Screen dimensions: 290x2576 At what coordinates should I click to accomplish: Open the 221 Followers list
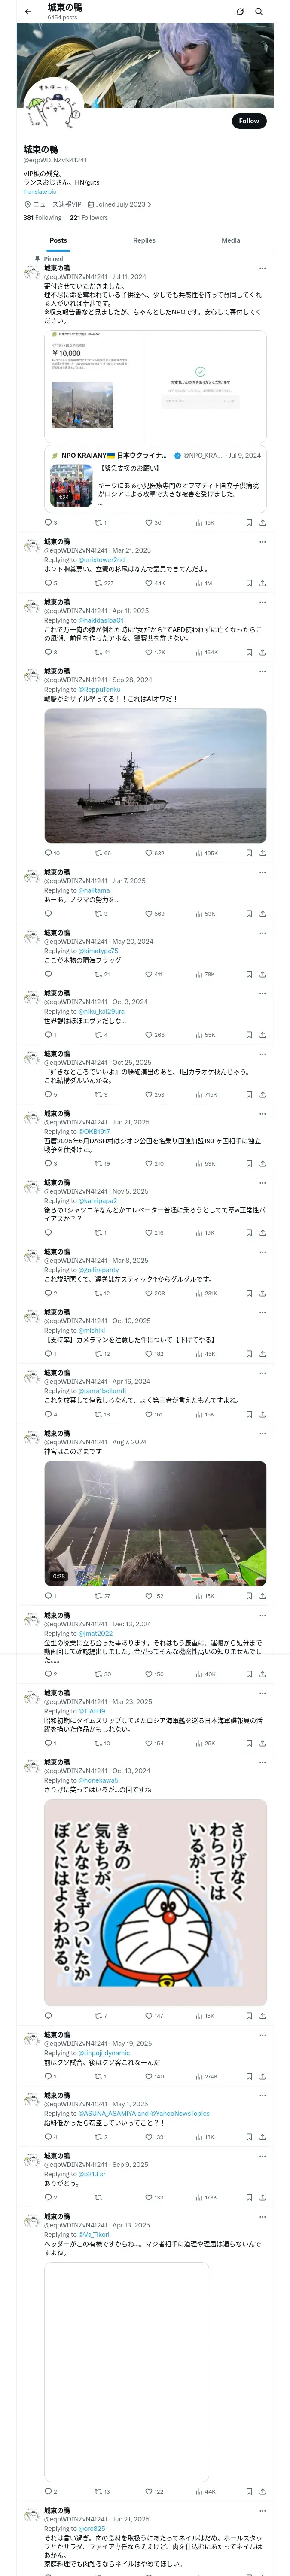89,217
